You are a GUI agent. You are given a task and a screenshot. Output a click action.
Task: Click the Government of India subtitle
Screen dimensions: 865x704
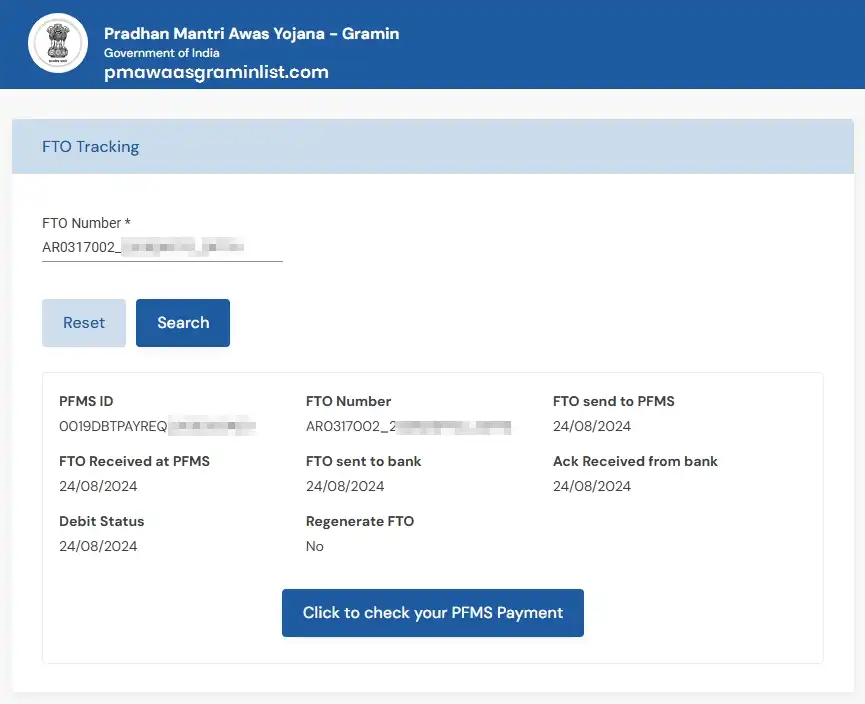(x=162, y=53)
